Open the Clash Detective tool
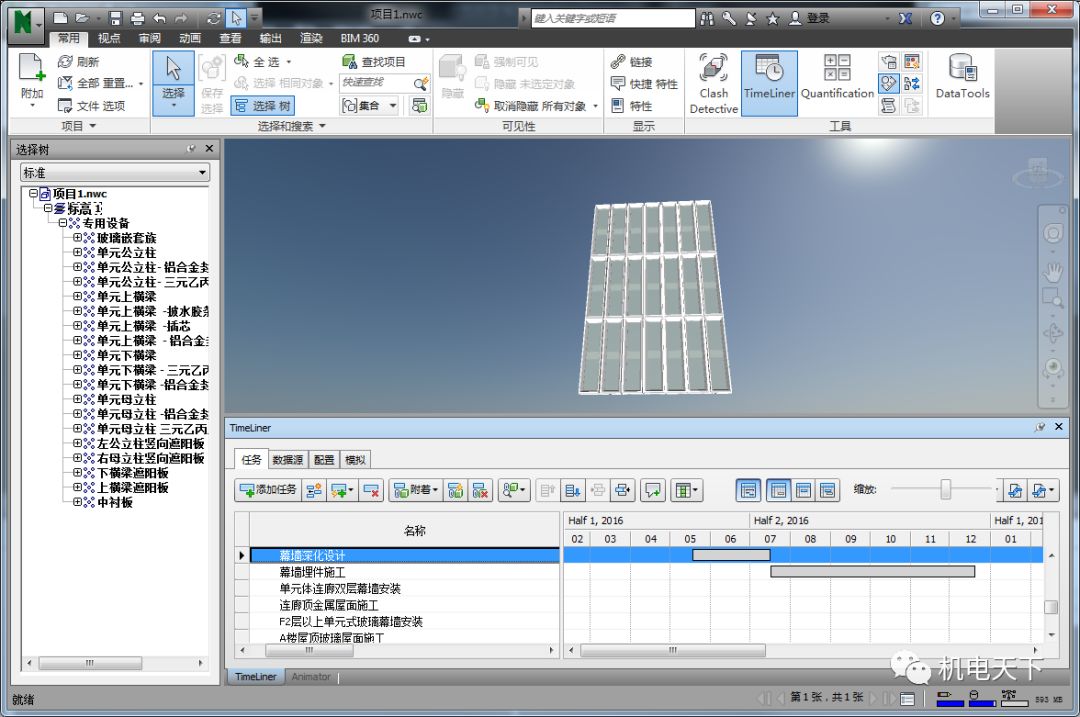1080x717 pixels. click(x=713, y=83)
